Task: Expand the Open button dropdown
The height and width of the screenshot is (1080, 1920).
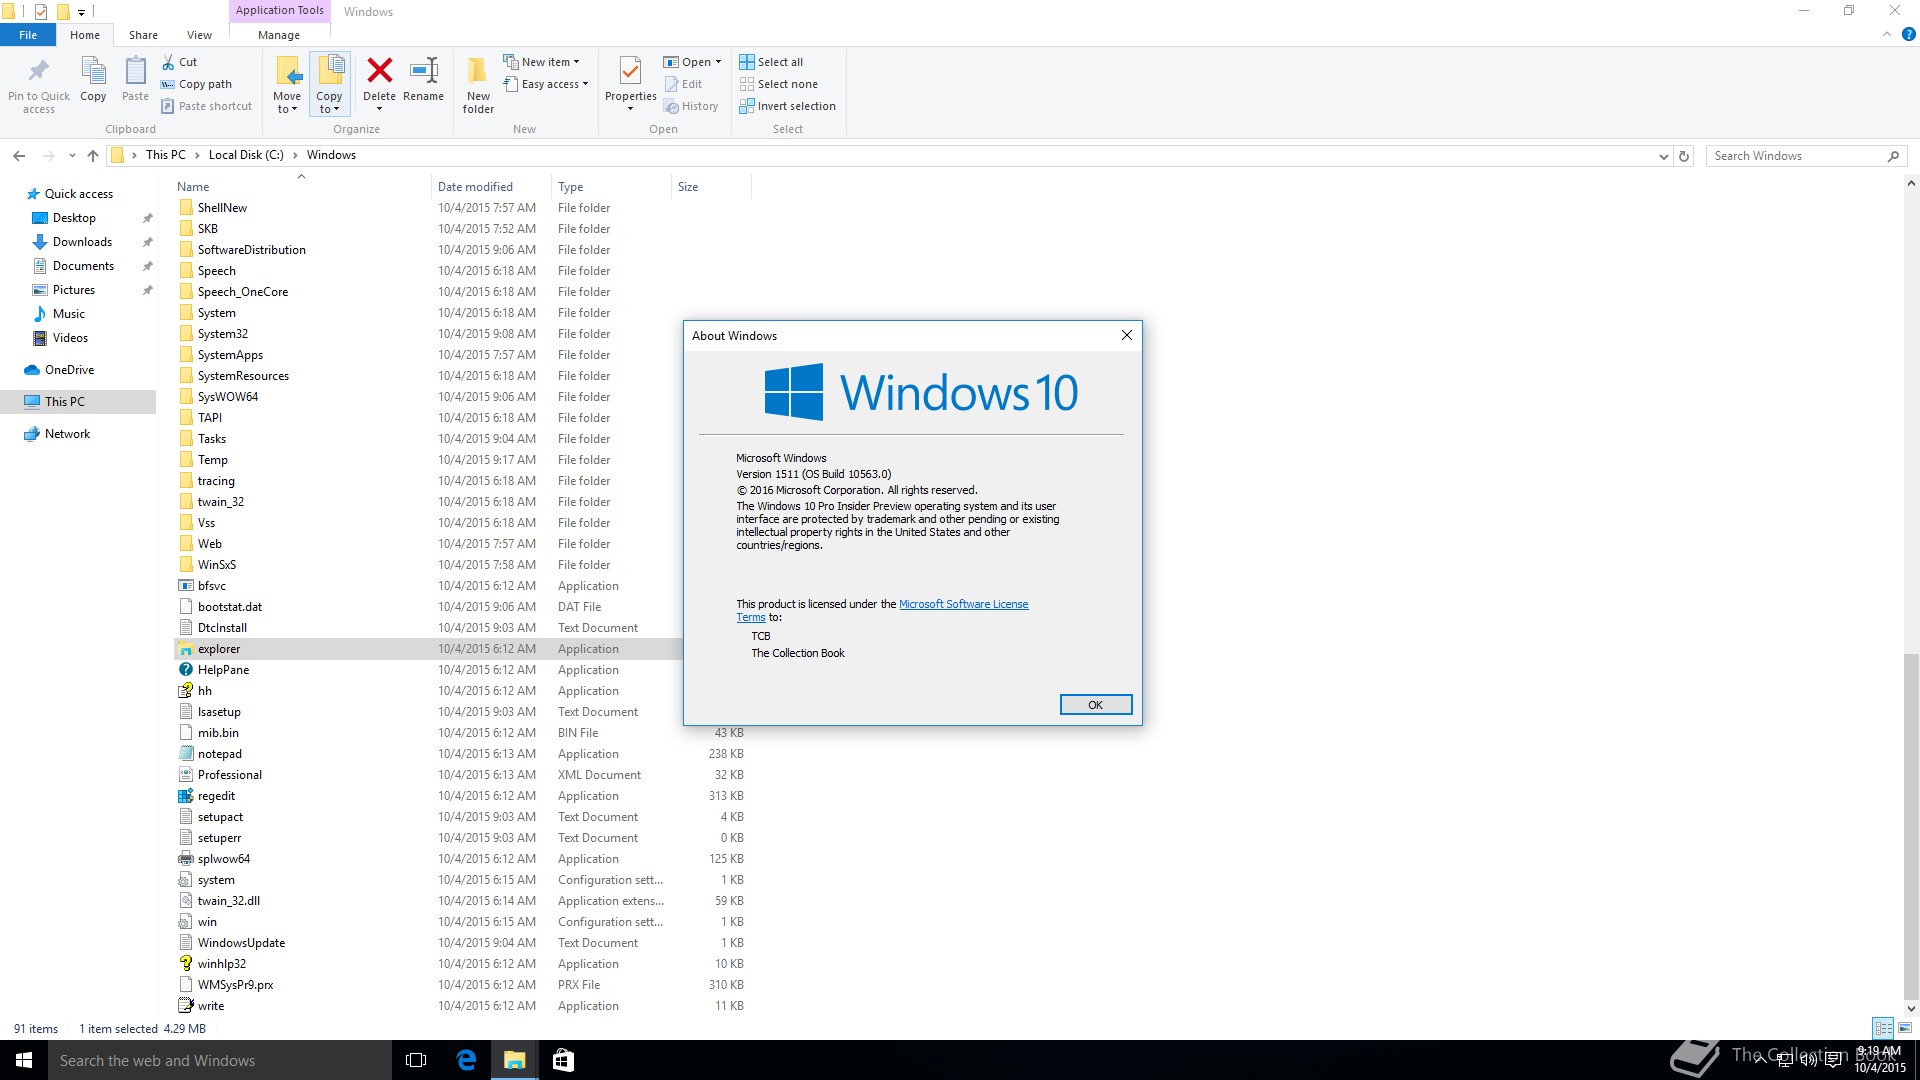Action: 718,62
